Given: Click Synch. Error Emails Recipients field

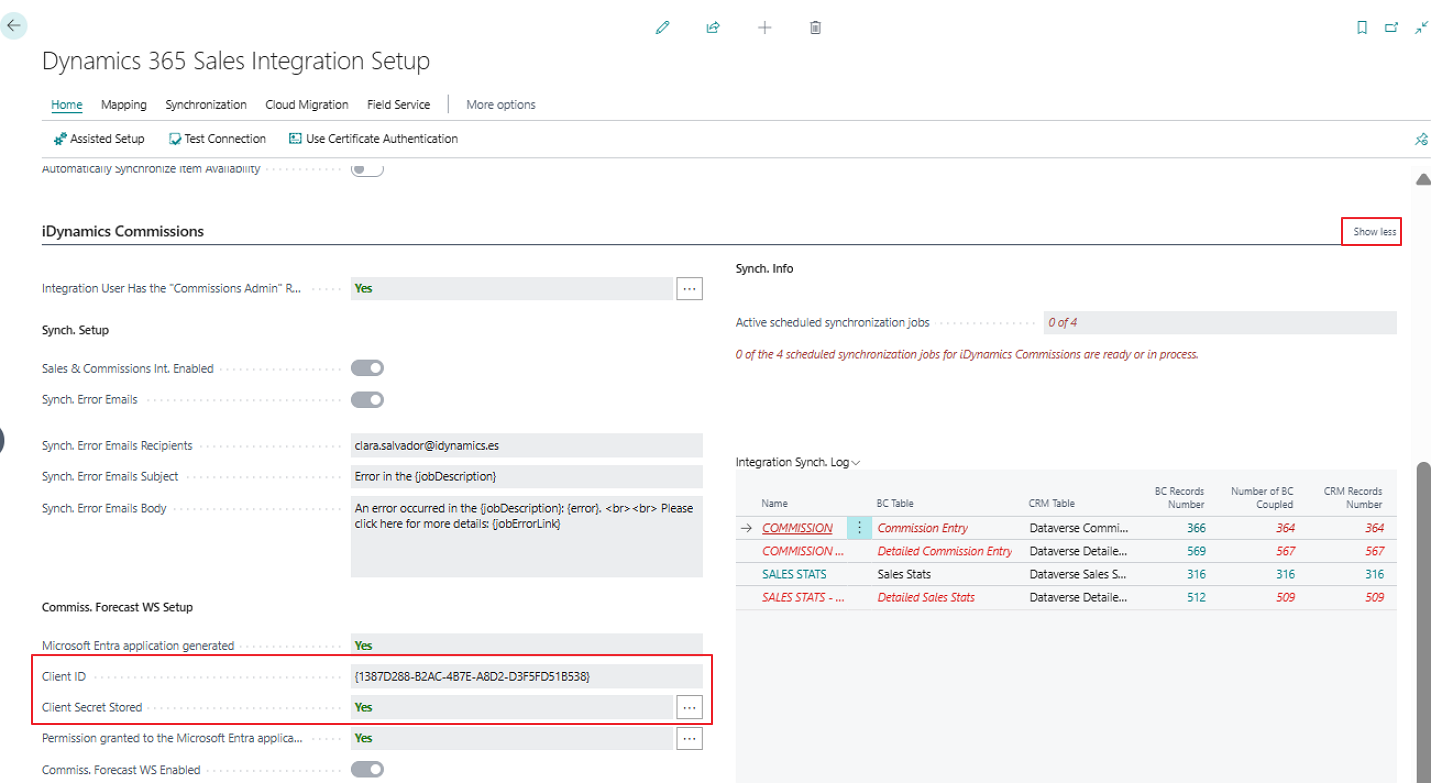Looking at the screenshot, I should (x=527, y=445).
